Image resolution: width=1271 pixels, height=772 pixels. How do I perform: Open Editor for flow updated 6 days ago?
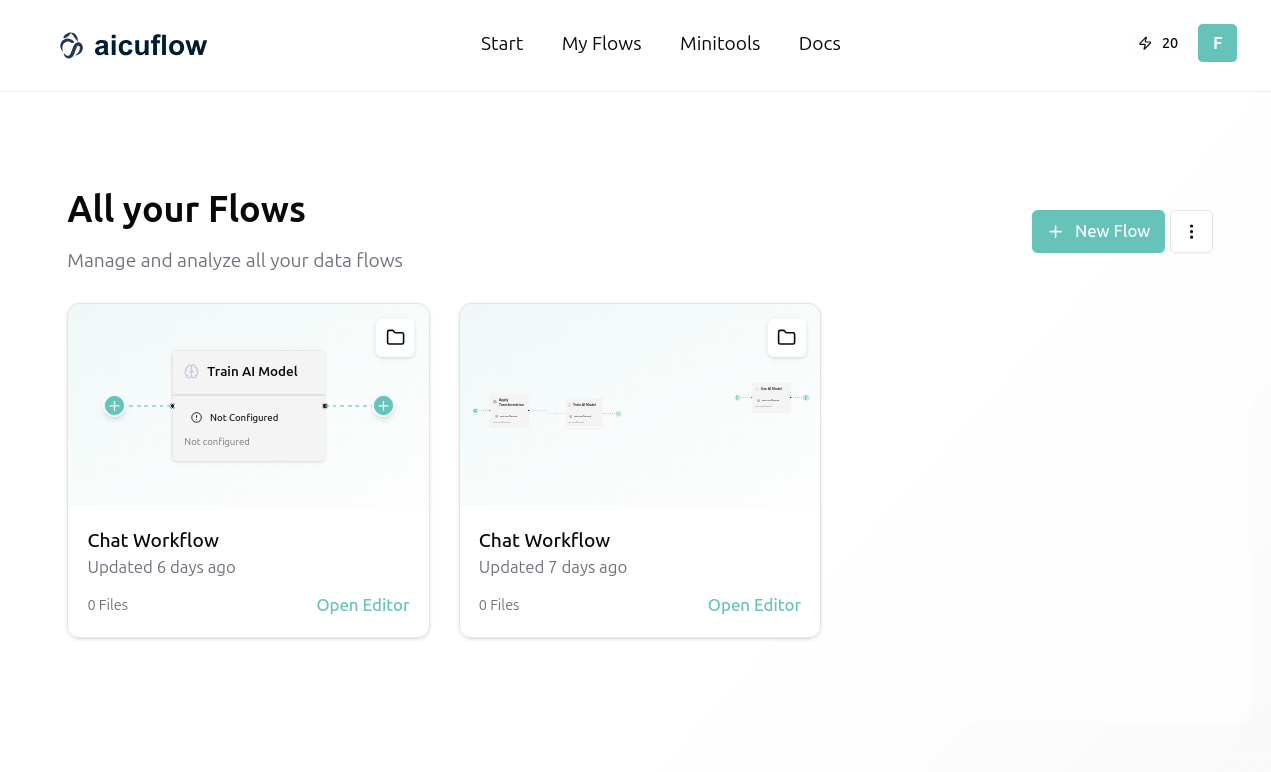[363, 605]
